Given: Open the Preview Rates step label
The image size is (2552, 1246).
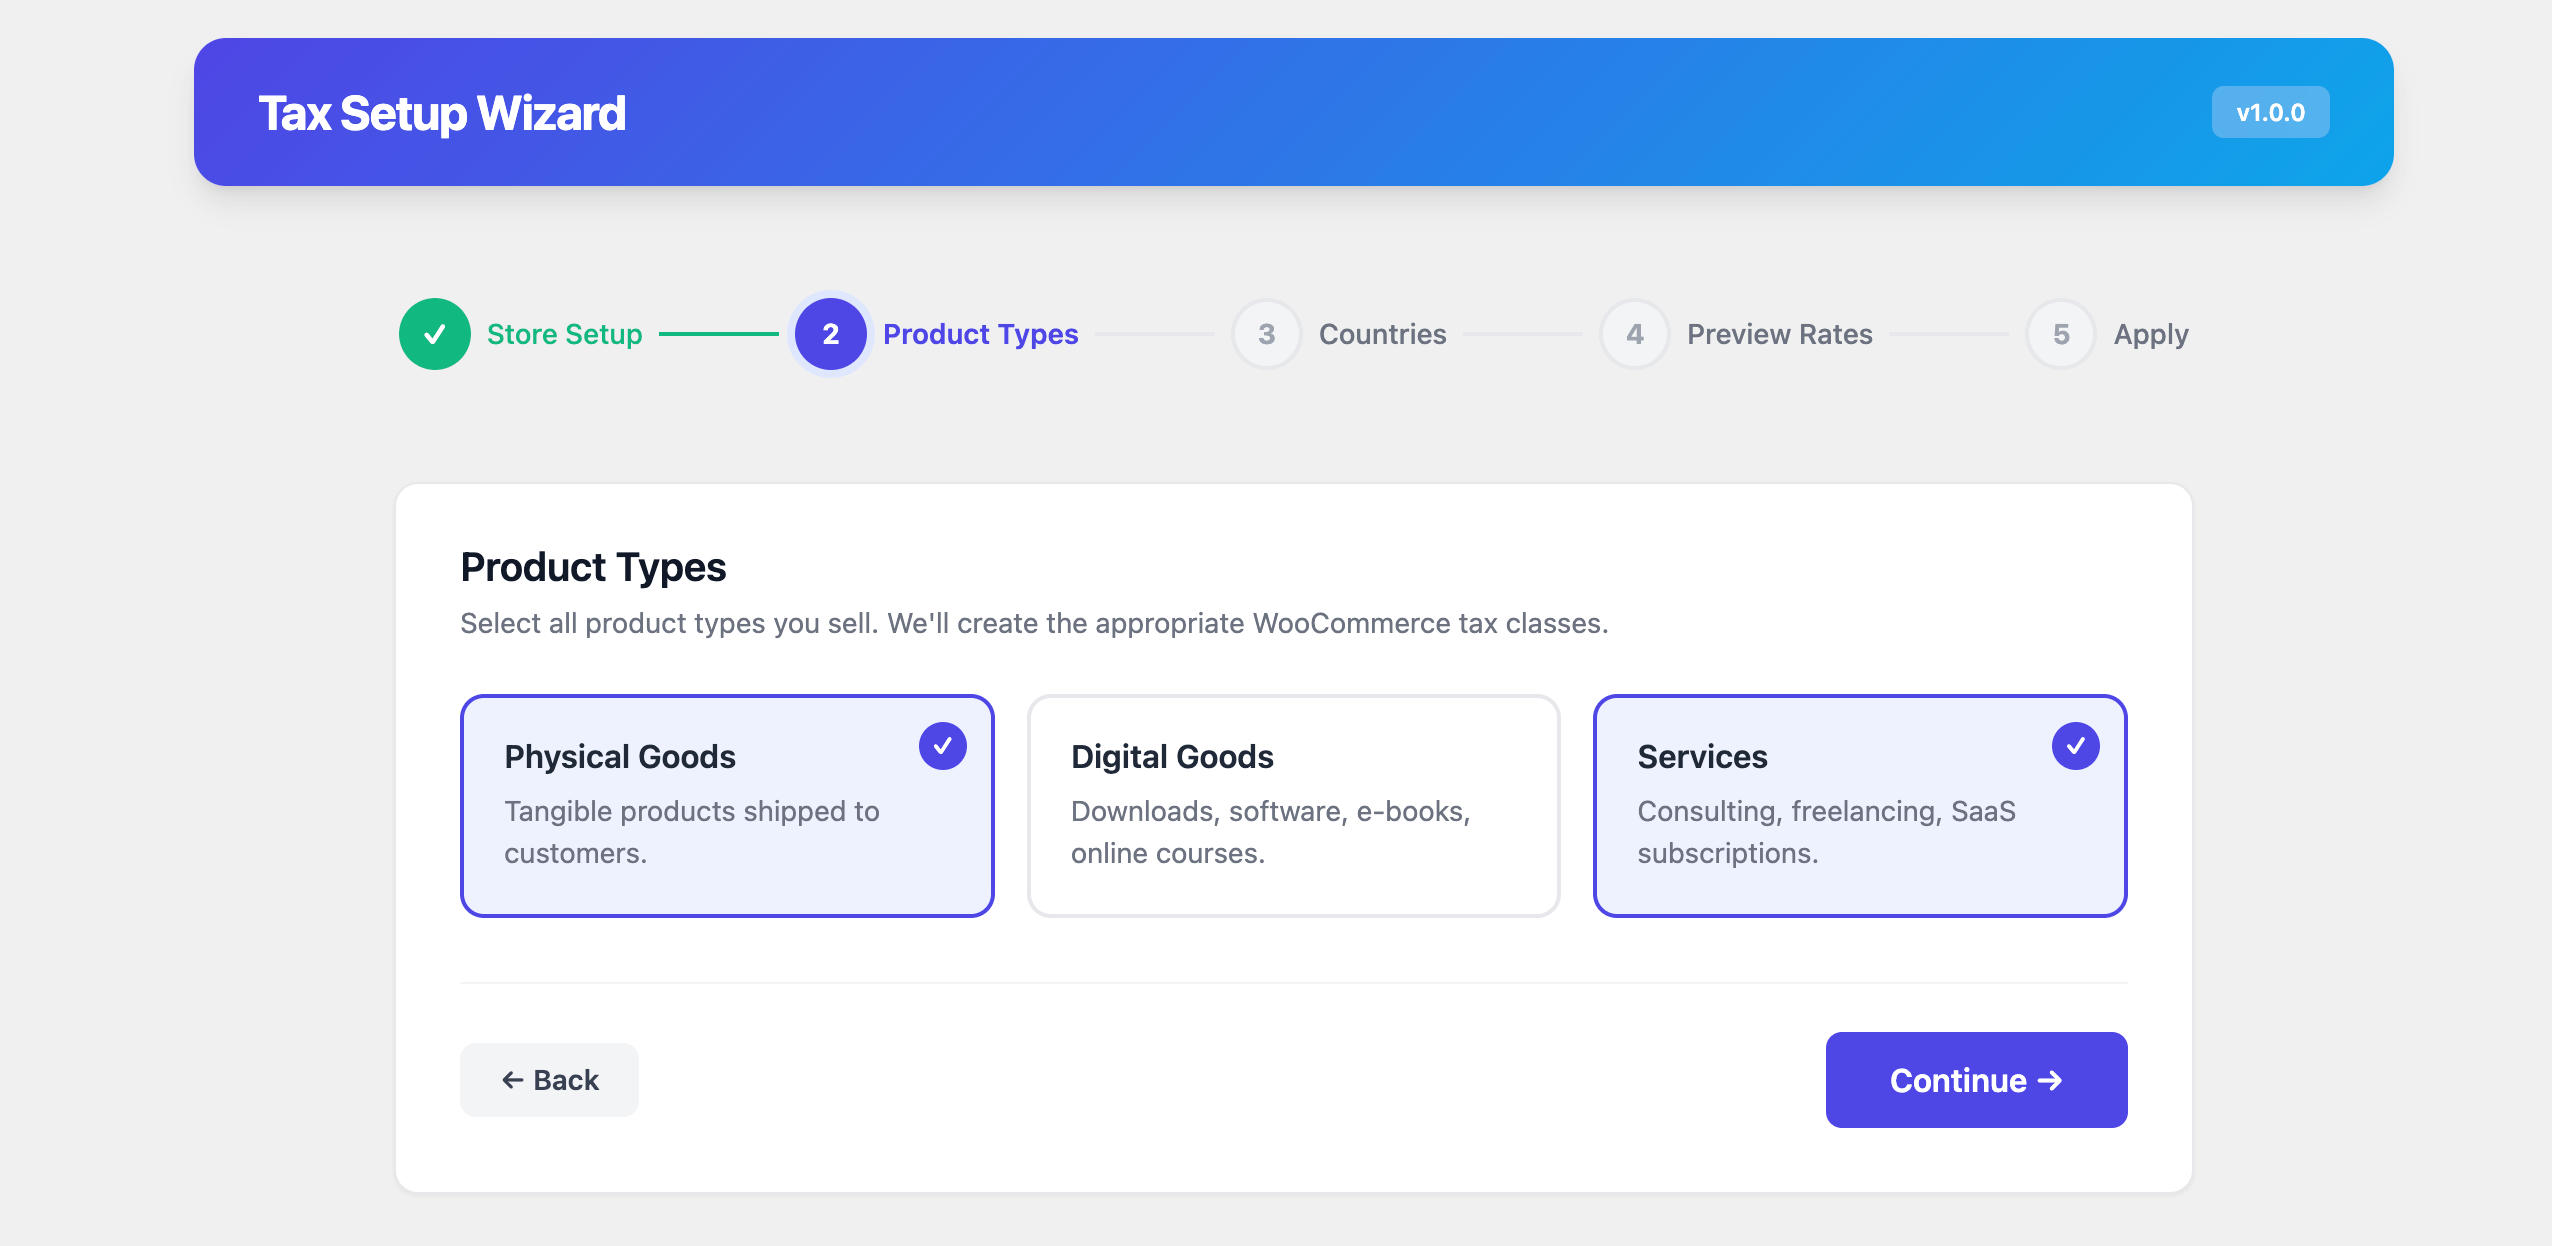Looking at the screenshot, I should click(1780, 334).
